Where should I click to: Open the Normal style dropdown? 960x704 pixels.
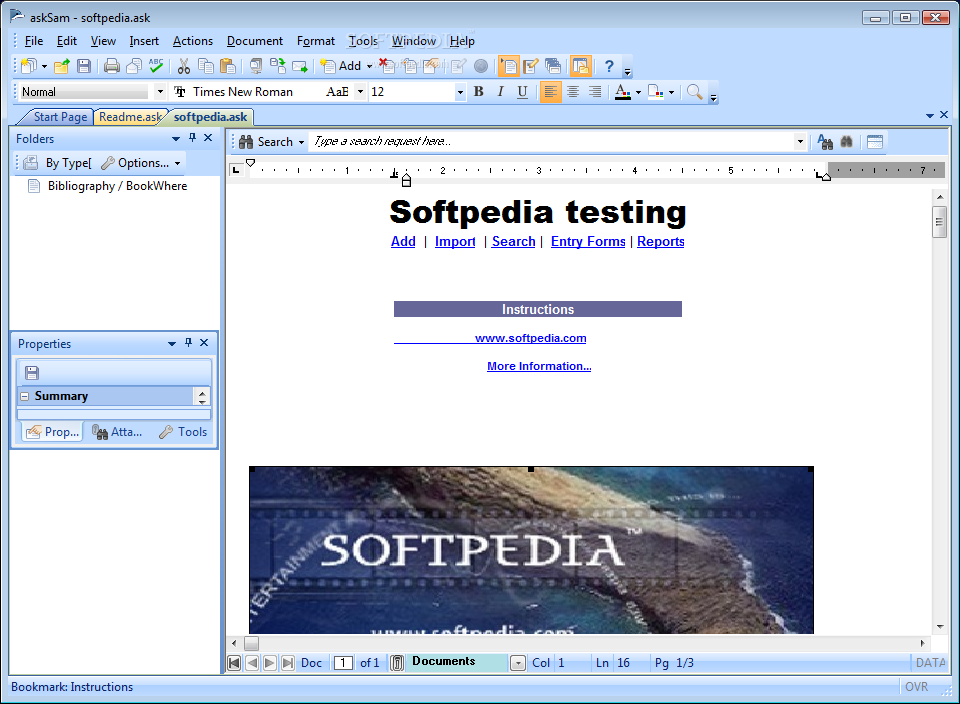[x=160, y=92]
